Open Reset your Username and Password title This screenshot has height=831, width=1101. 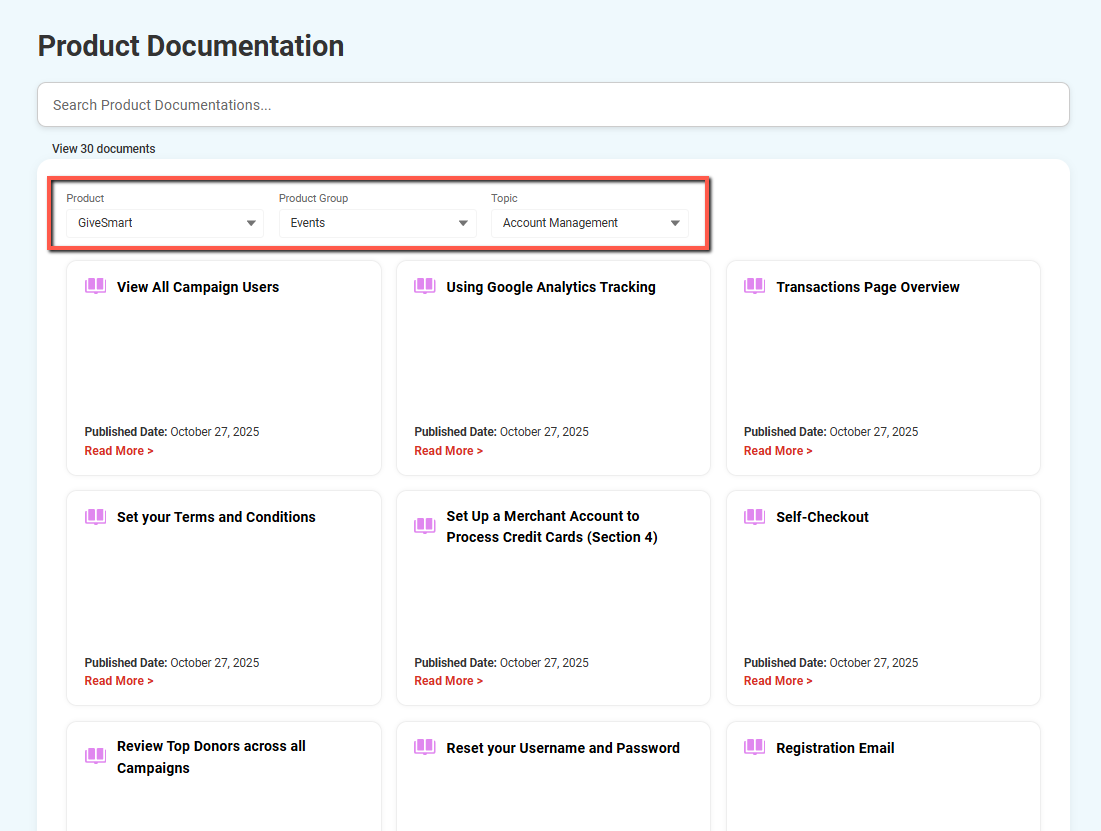(x=563, y=748)
